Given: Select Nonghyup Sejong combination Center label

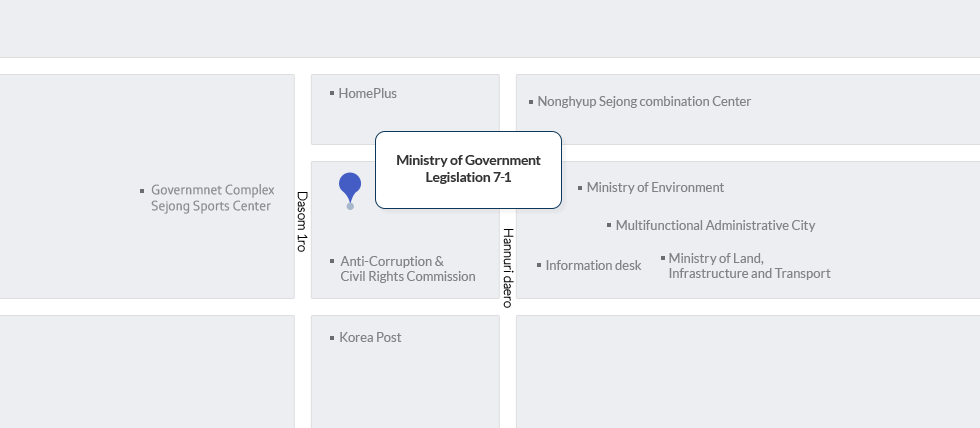Looking at the screenshot, I should 644,101.
